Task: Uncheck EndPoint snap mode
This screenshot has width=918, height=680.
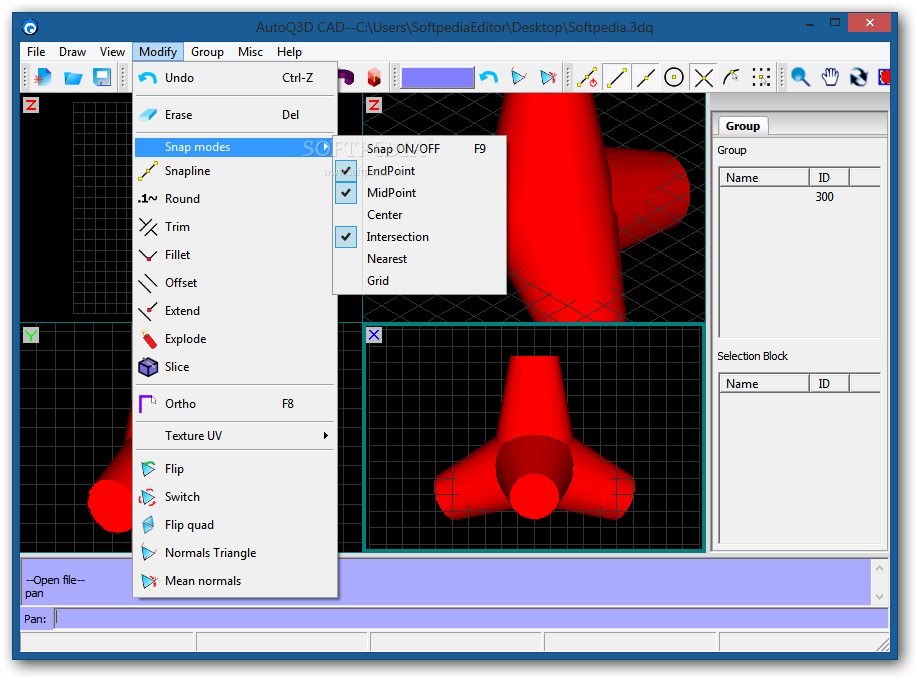Action: click(419, 171)
